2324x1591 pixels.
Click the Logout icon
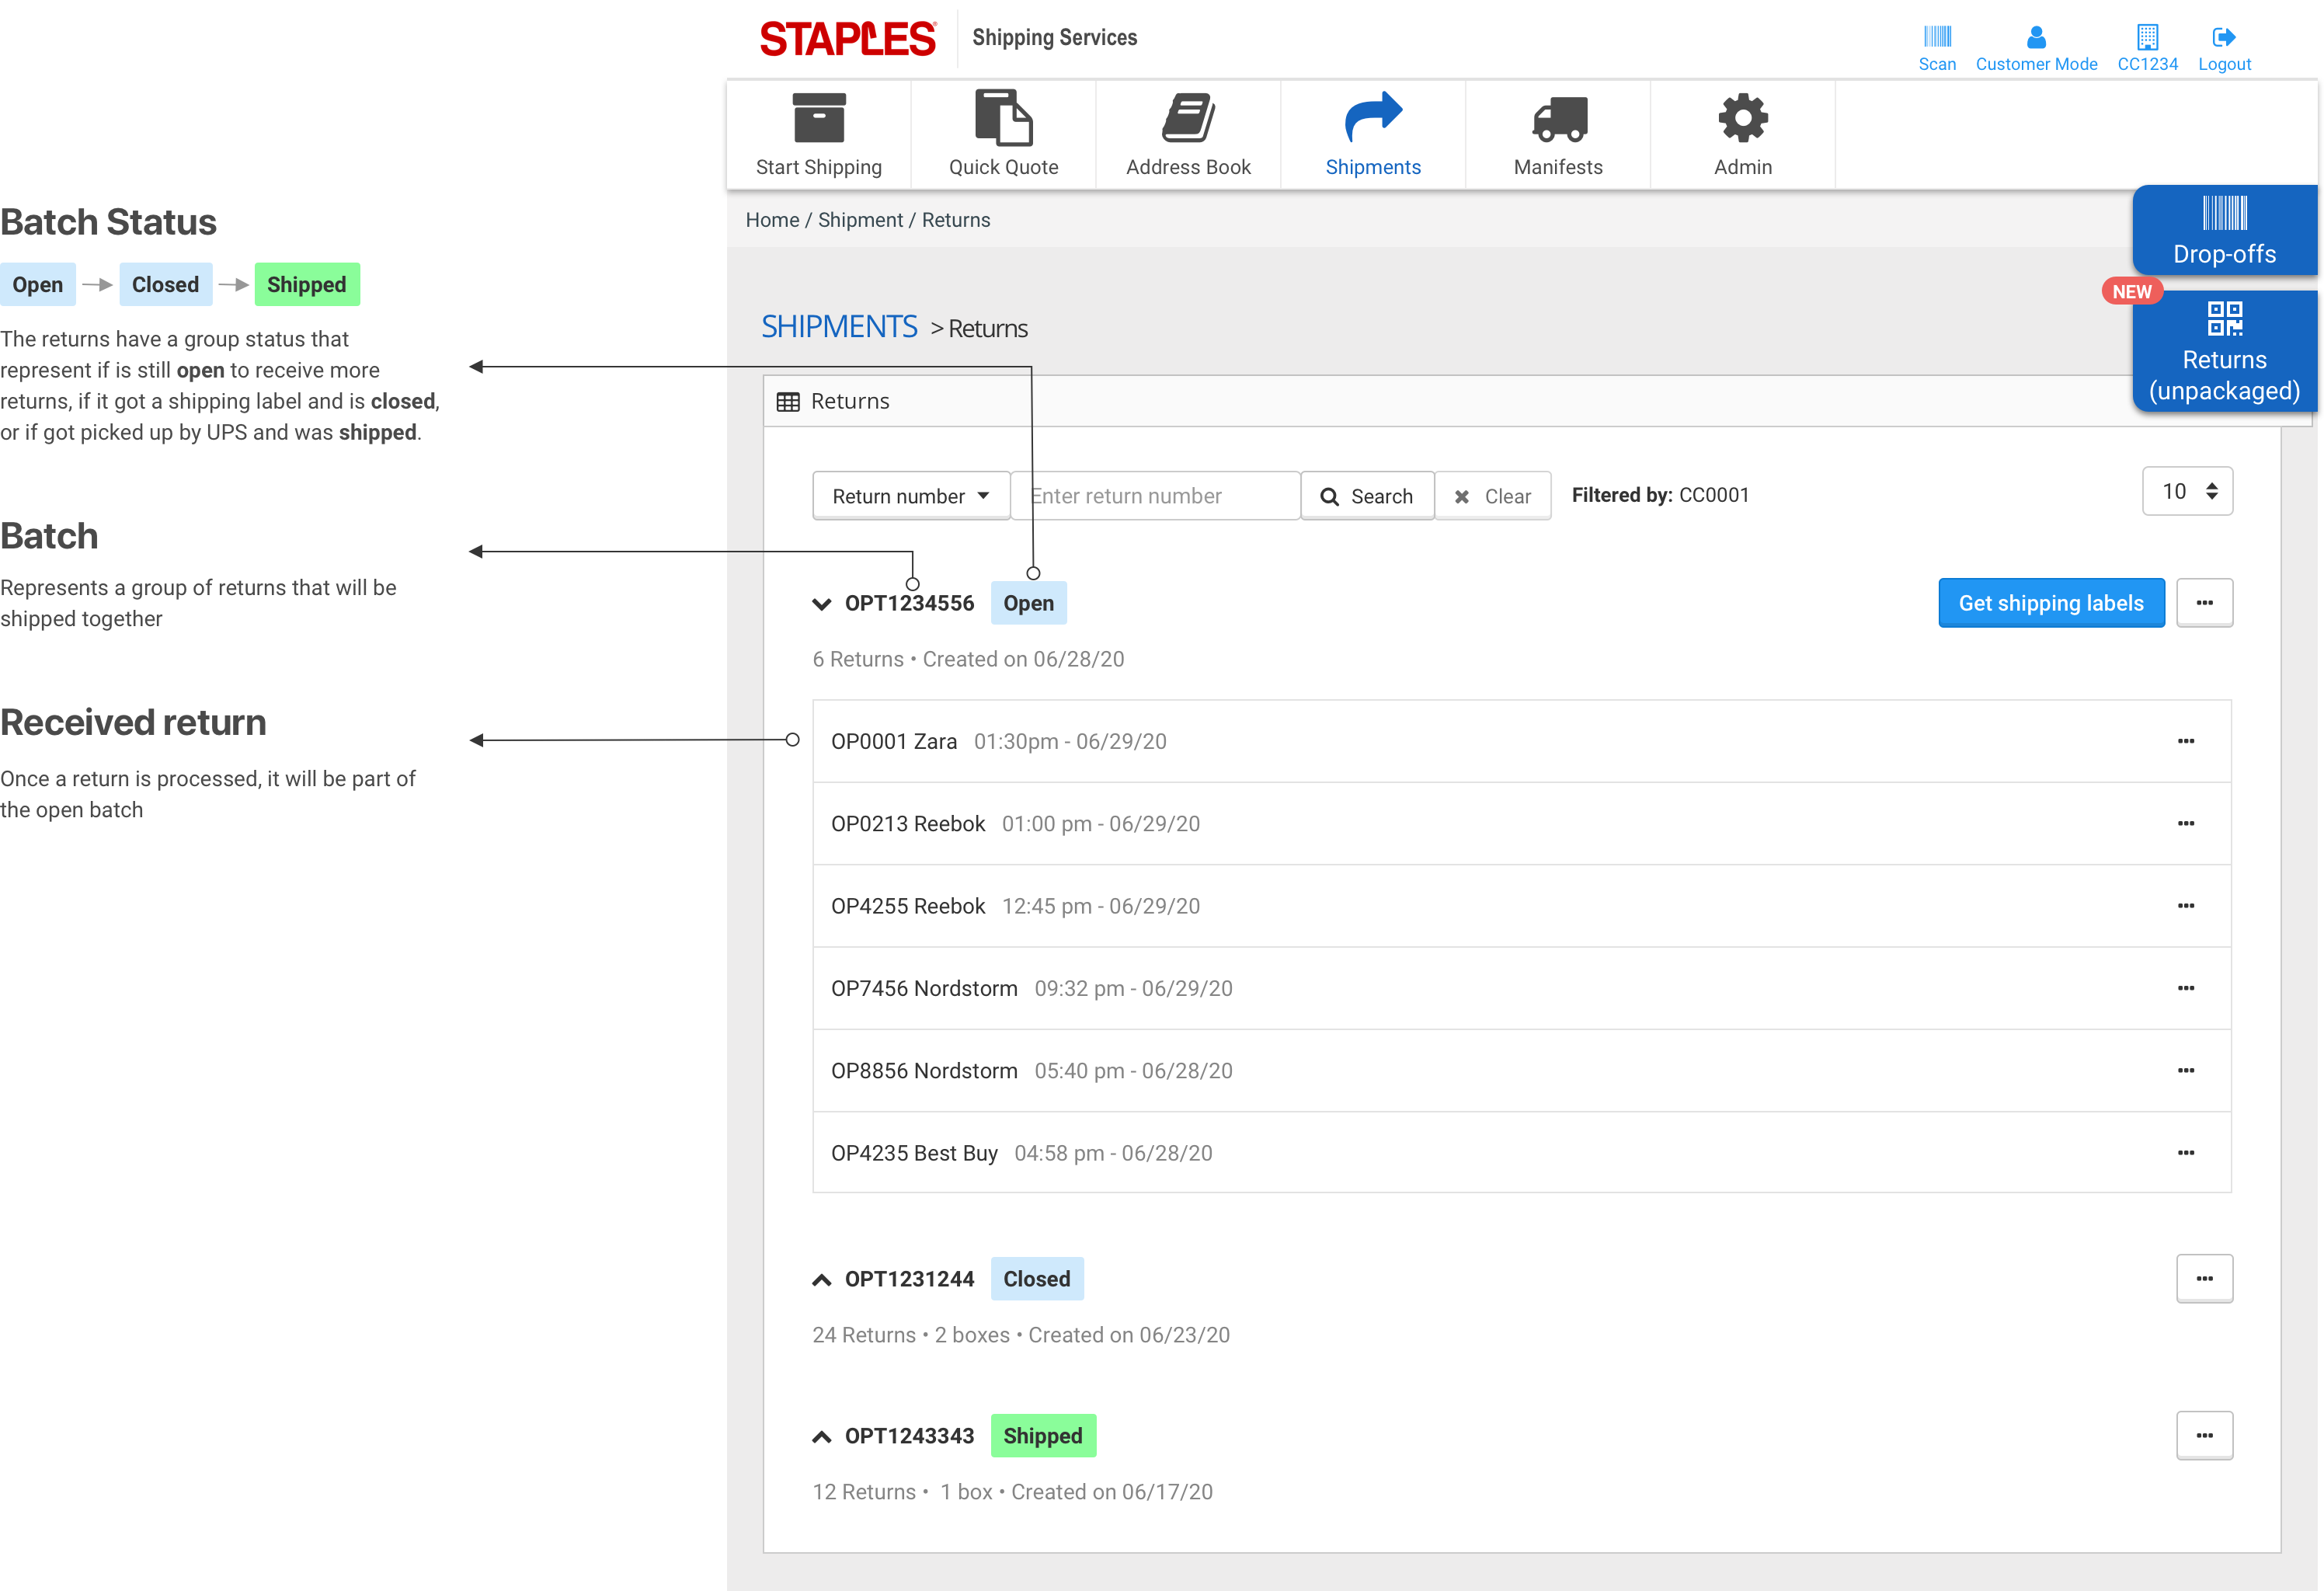pos(2223,38)
